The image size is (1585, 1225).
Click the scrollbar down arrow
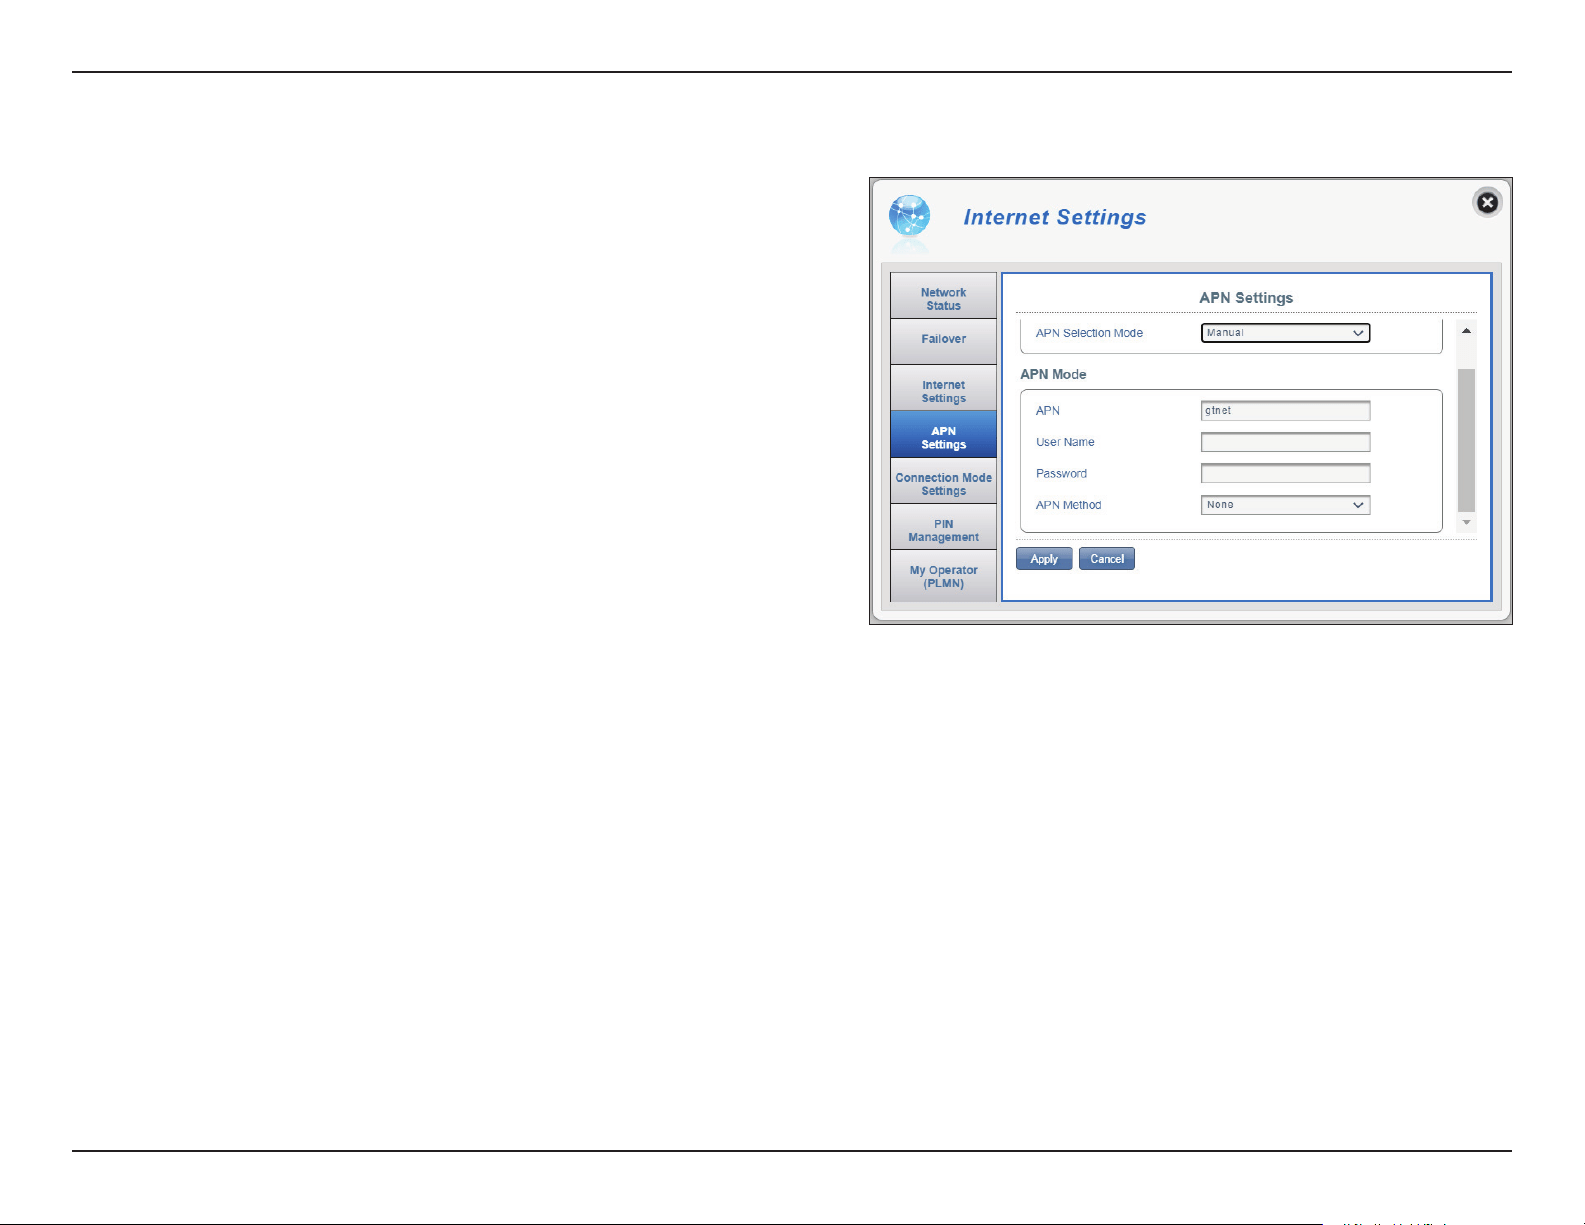[1466, 522]
